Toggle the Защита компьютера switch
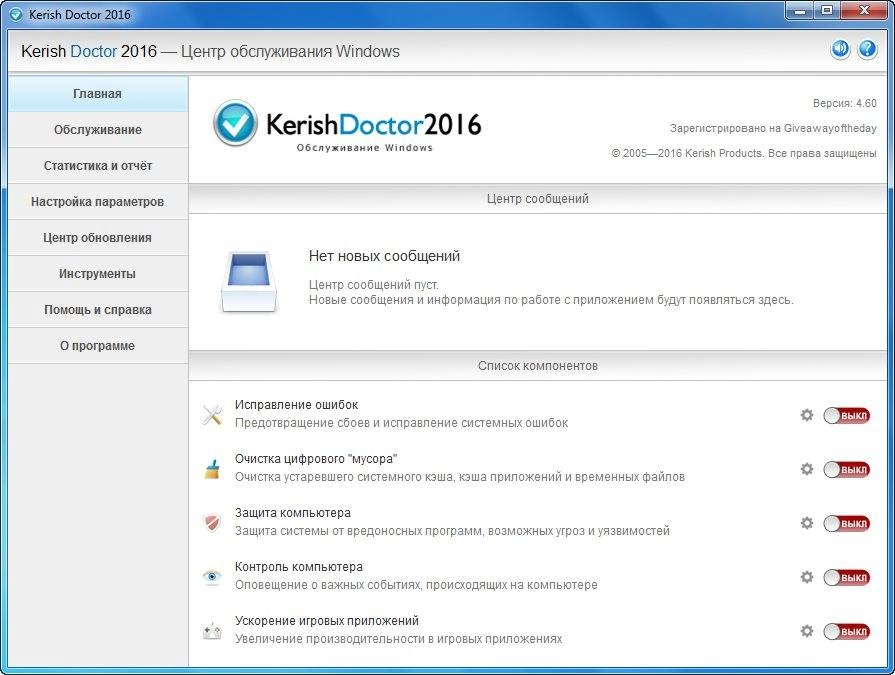Screen dimensions: 895x675 (x=846, y=524)
